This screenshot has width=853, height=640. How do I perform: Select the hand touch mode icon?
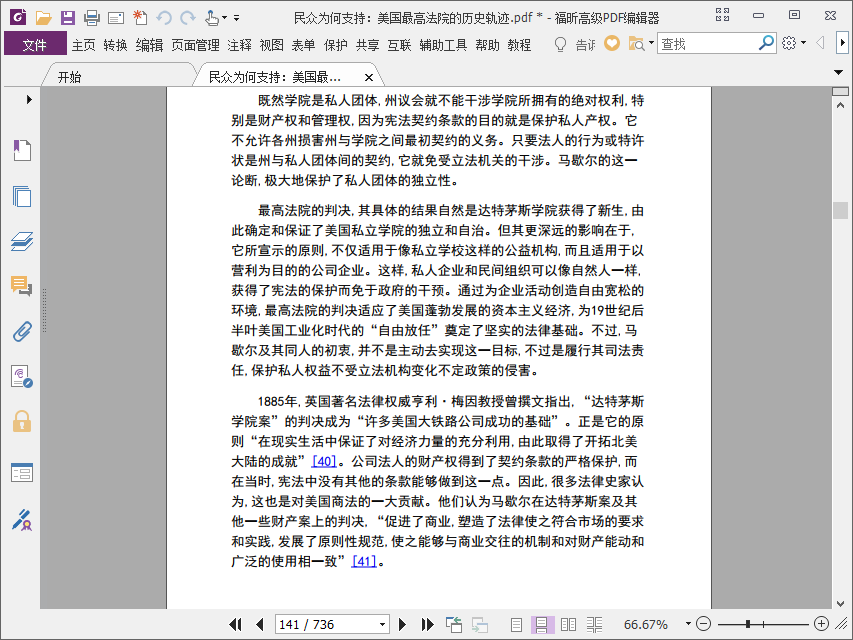212,18
